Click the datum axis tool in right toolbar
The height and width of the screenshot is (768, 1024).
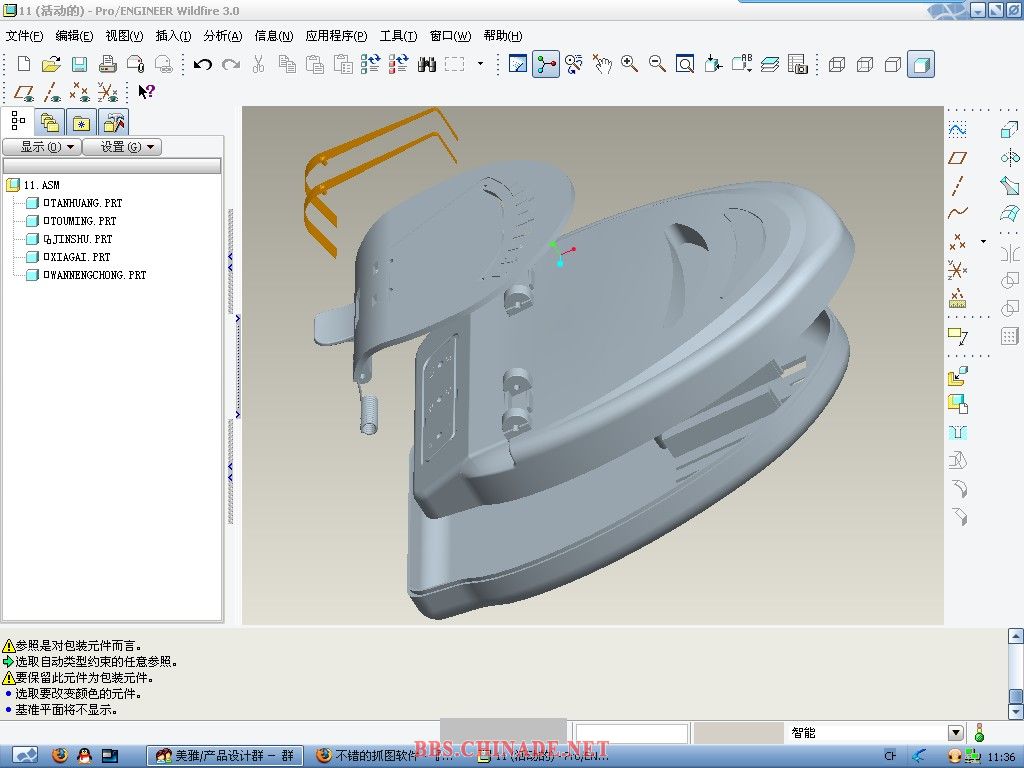(957, 186)
